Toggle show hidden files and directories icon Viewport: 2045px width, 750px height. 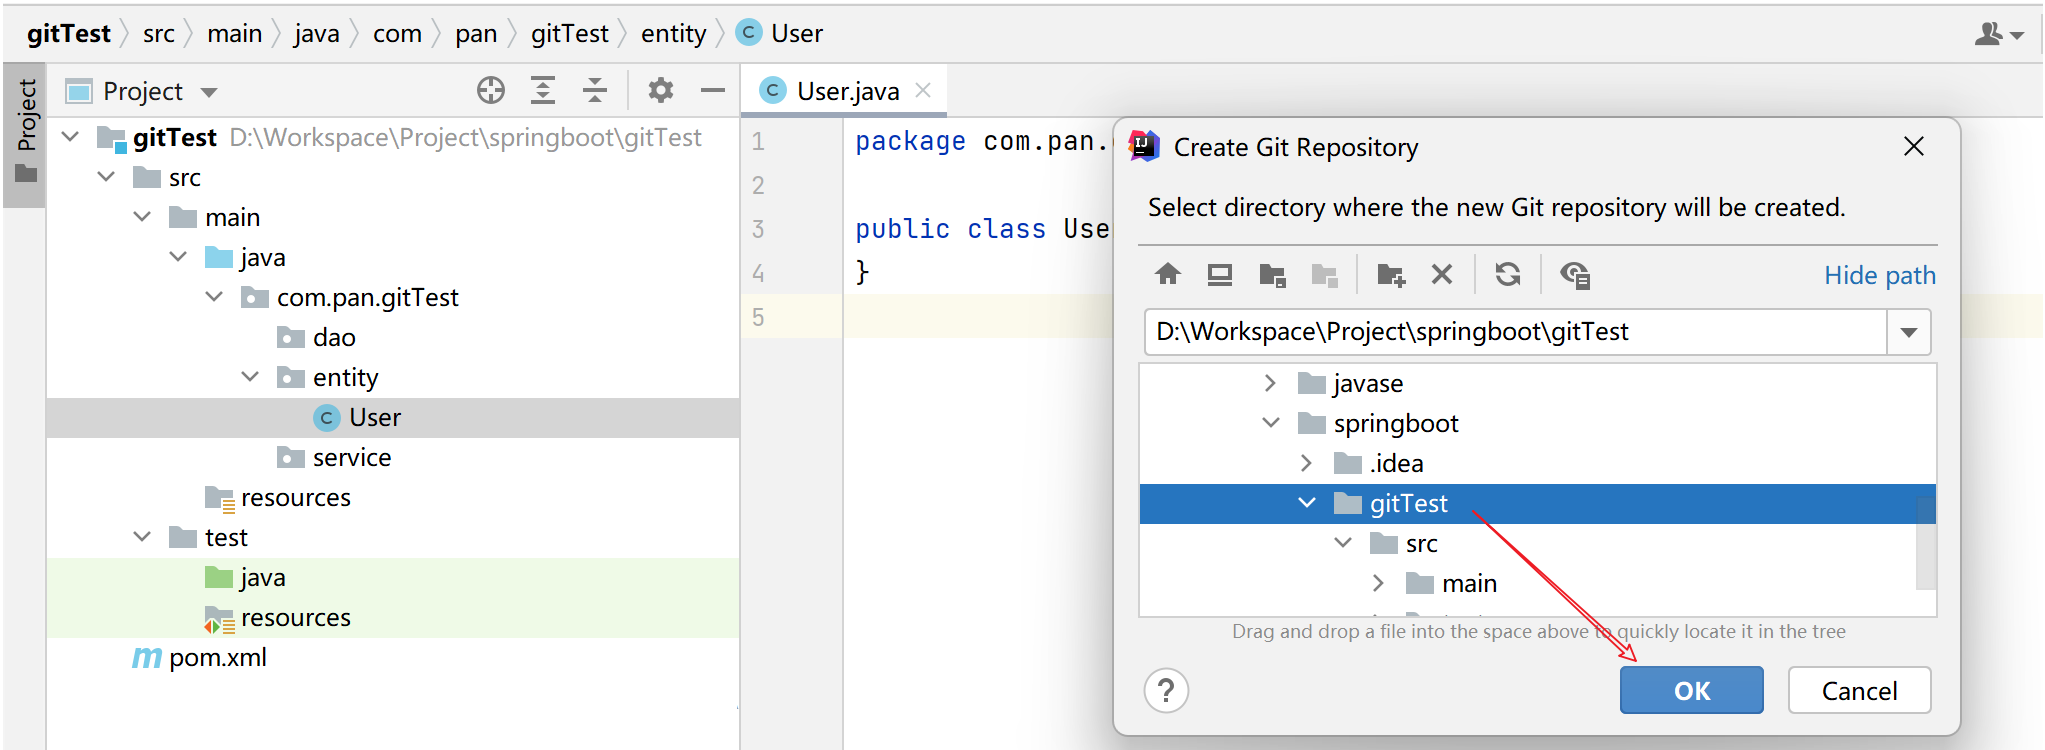[1574, 275]
